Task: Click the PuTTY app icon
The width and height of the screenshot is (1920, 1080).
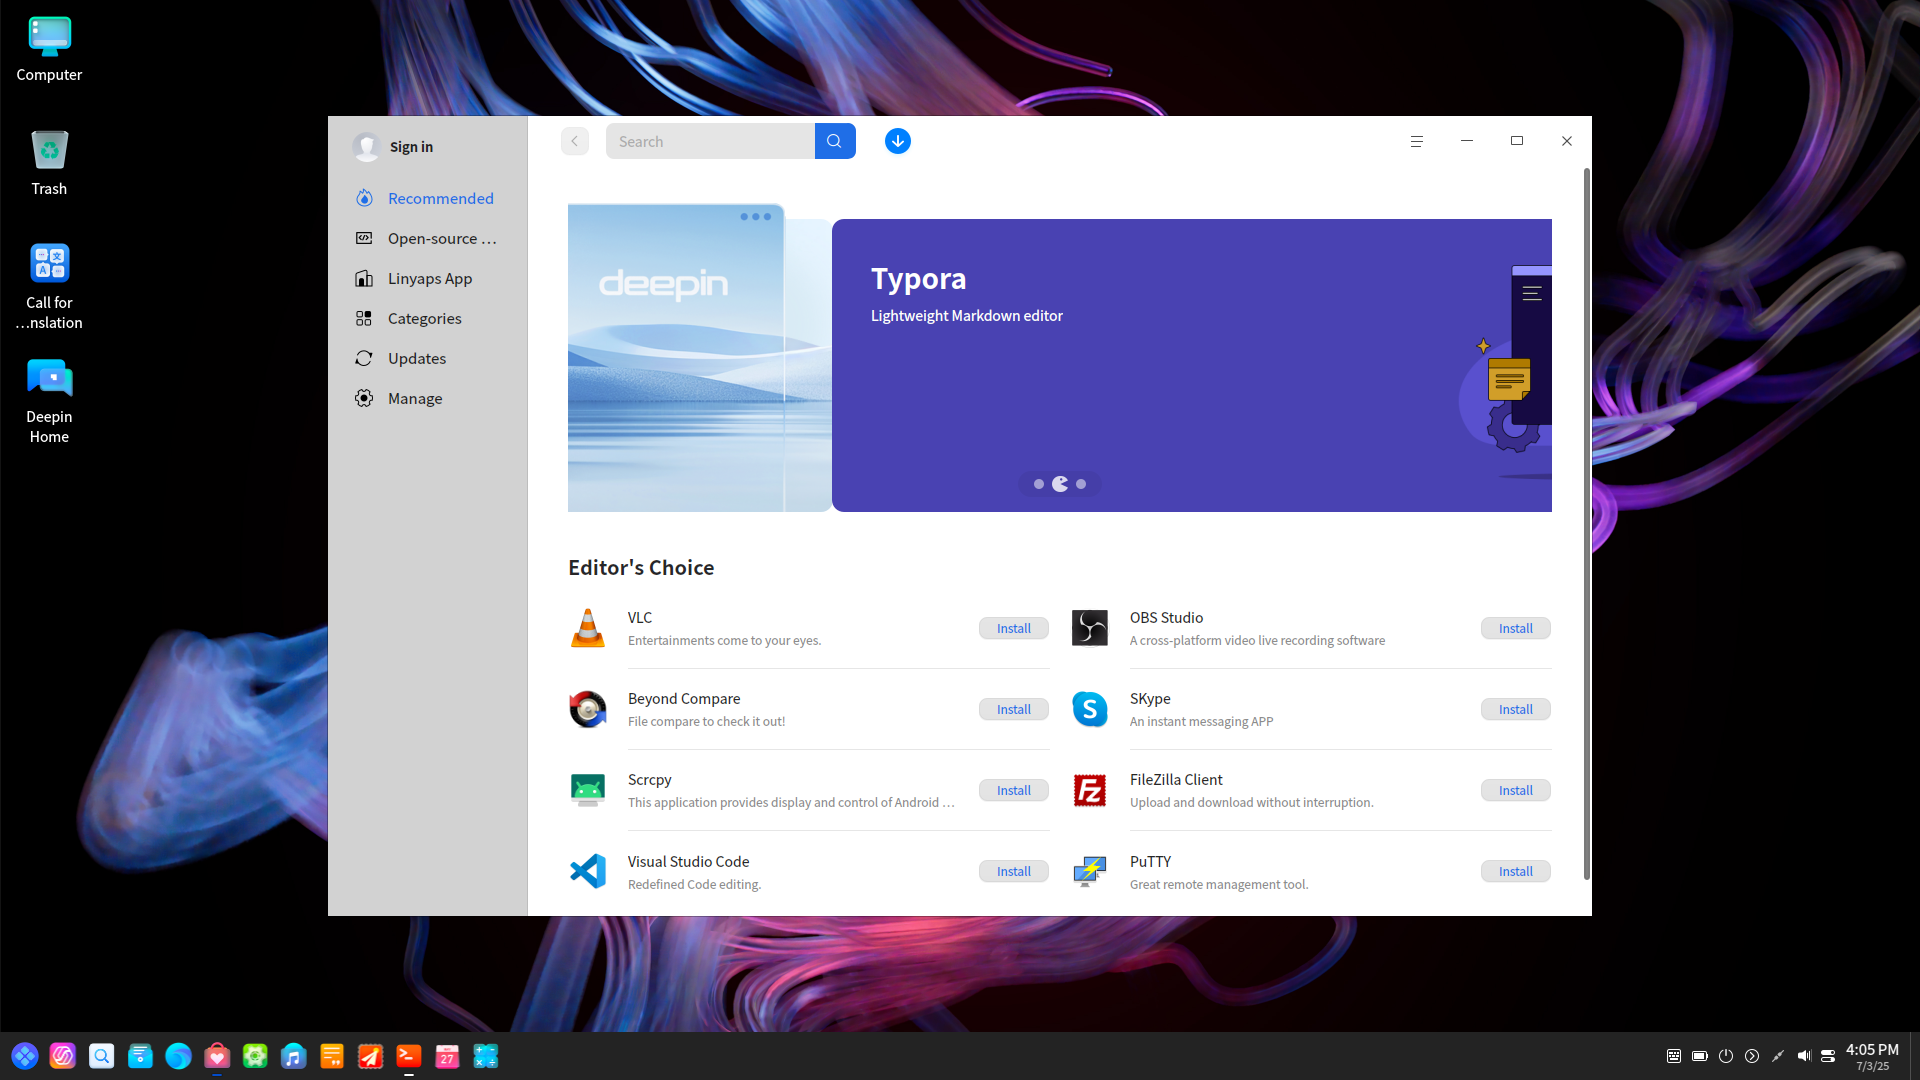Action: tap(1090, 871)
